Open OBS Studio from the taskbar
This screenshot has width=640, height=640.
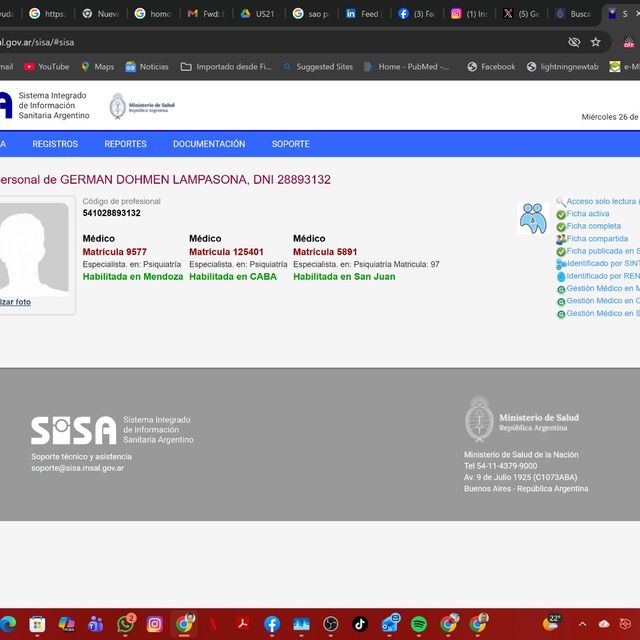tap(331, 624)
